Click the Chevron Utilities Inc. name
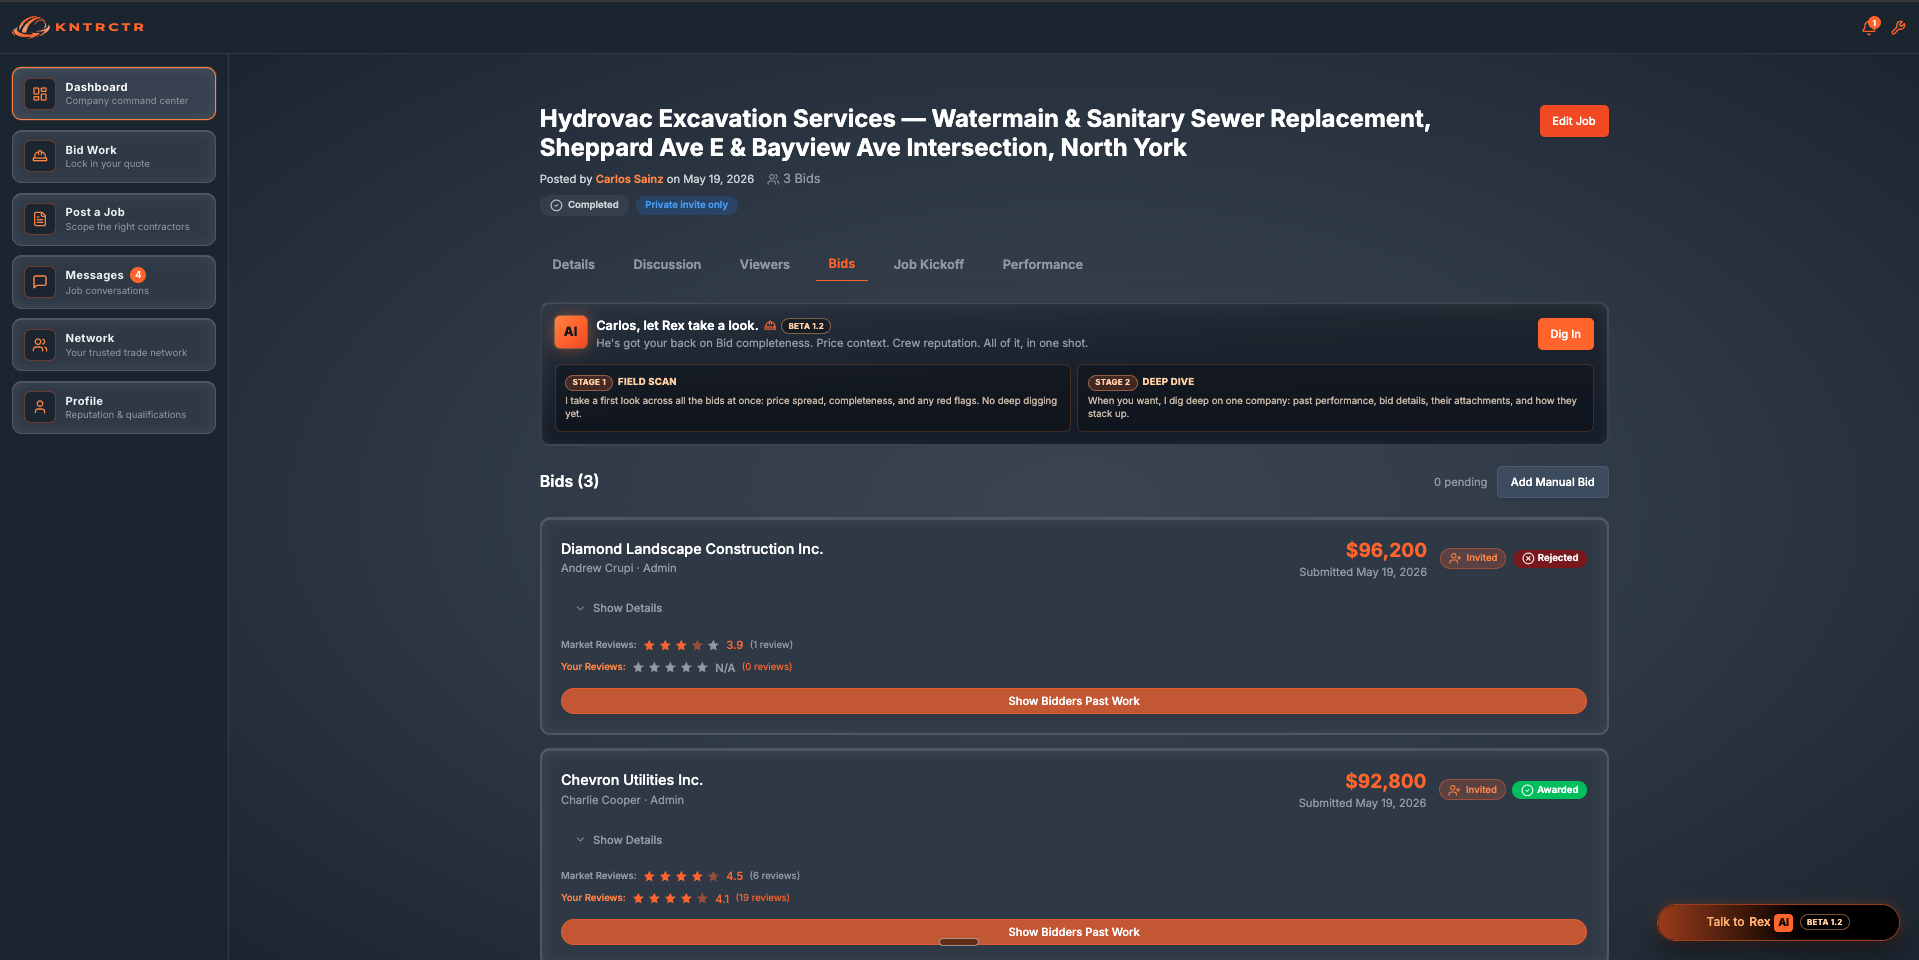Image resolution: width=1919 pixels, height=960 pixels. tap(632, 780)
